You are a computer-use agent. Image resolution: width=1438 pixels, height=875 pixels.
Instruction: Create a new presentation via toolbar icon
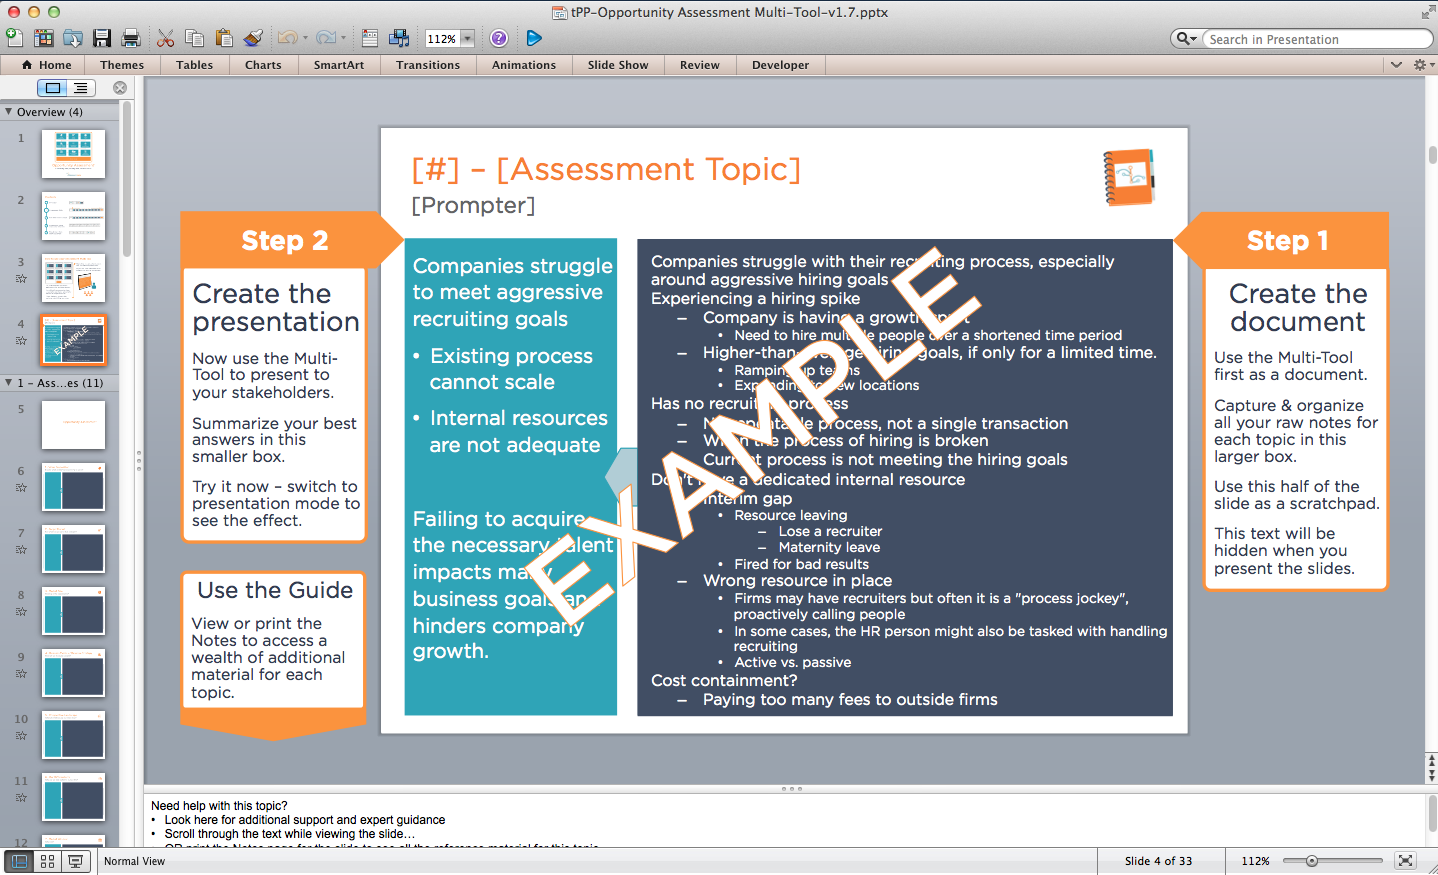pos(14,38)
